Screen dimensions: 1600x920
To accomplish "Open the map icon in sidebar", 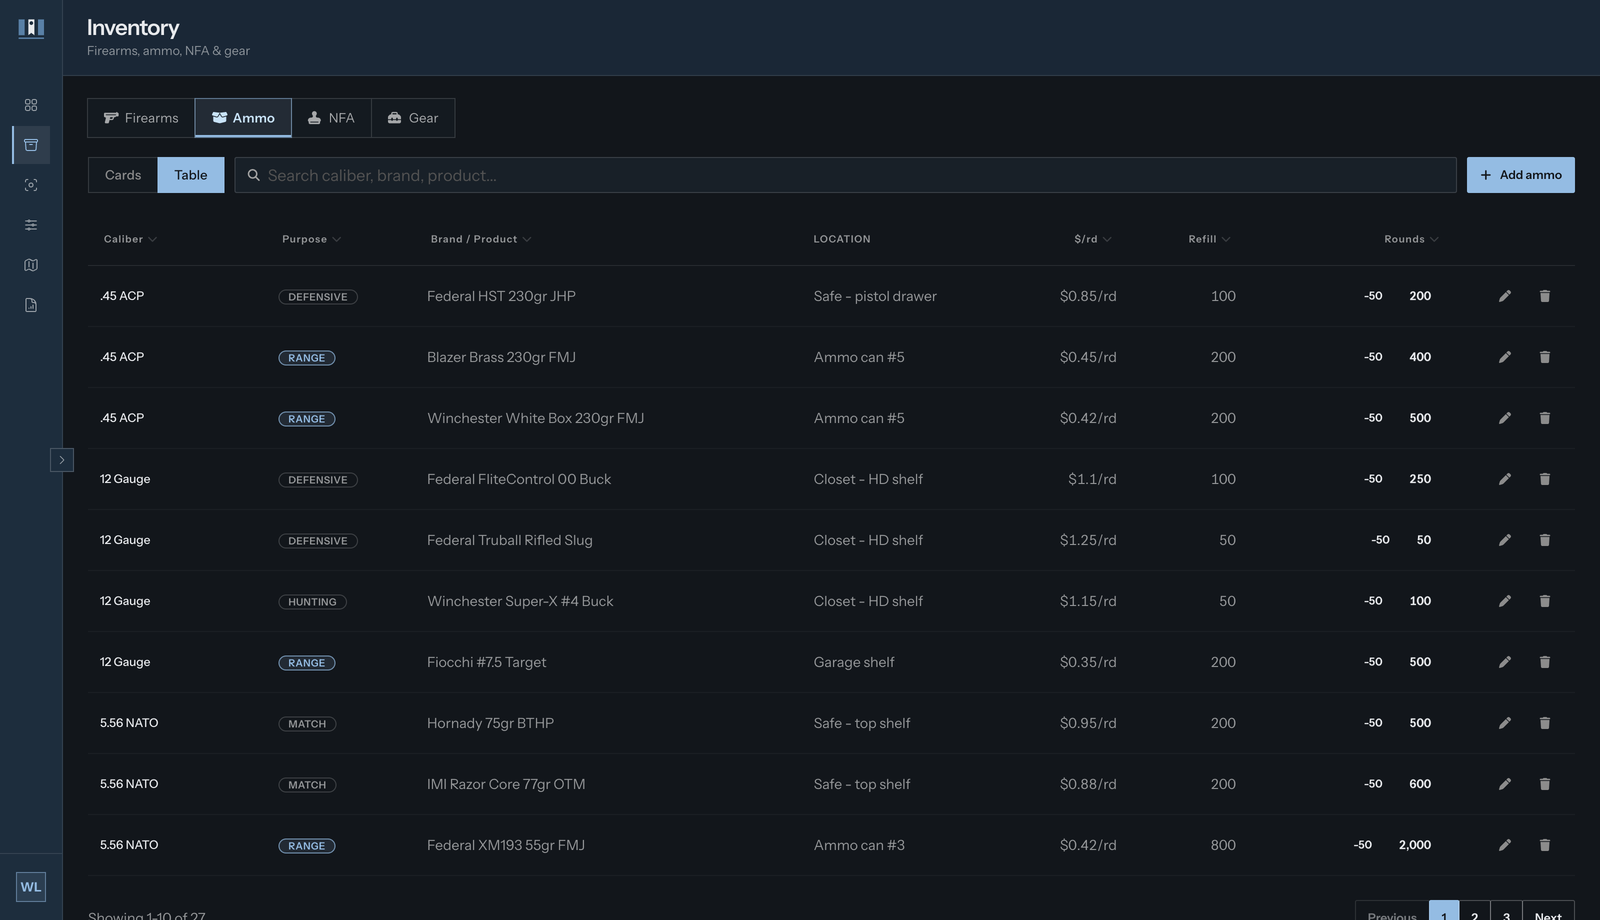I will (31, 265).
